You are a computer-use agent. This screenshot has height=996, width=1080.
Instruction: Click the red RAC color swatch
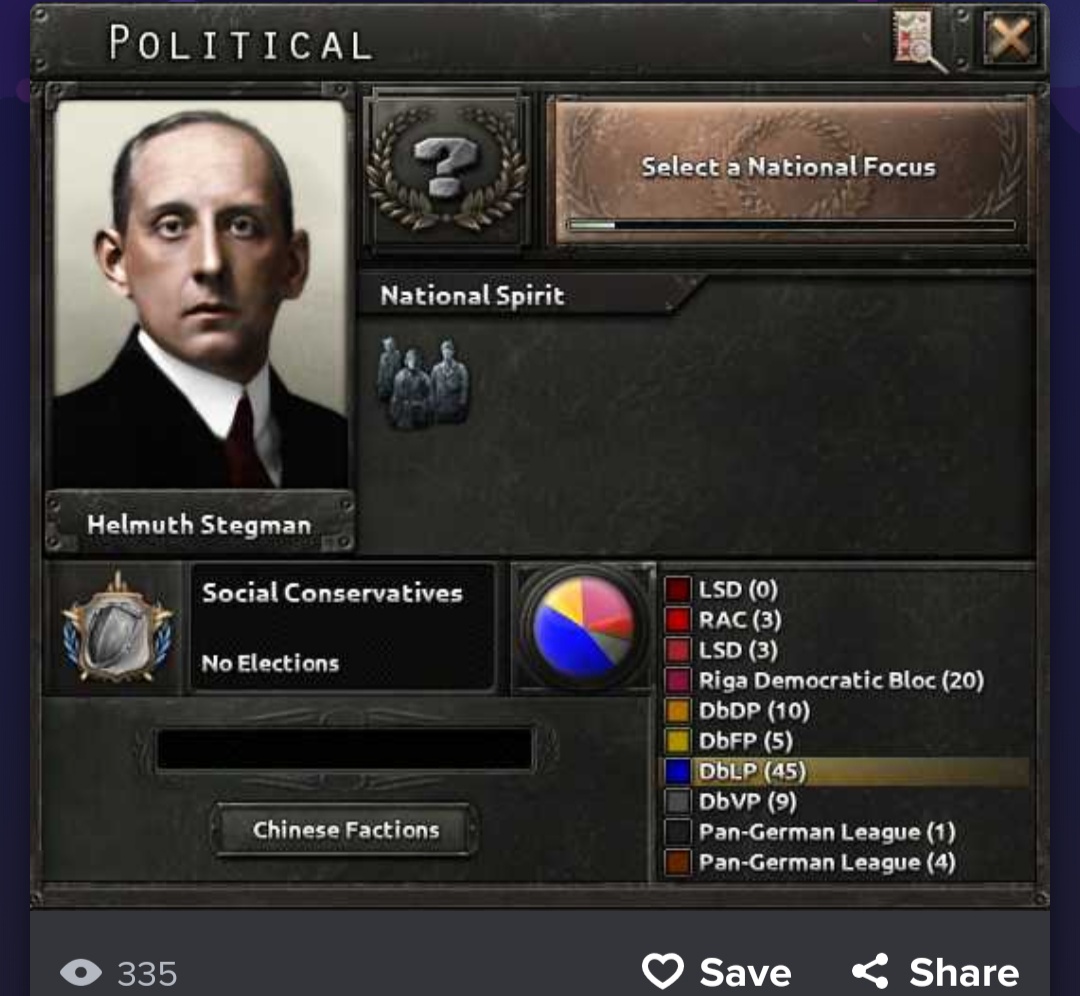coord(678,620)
